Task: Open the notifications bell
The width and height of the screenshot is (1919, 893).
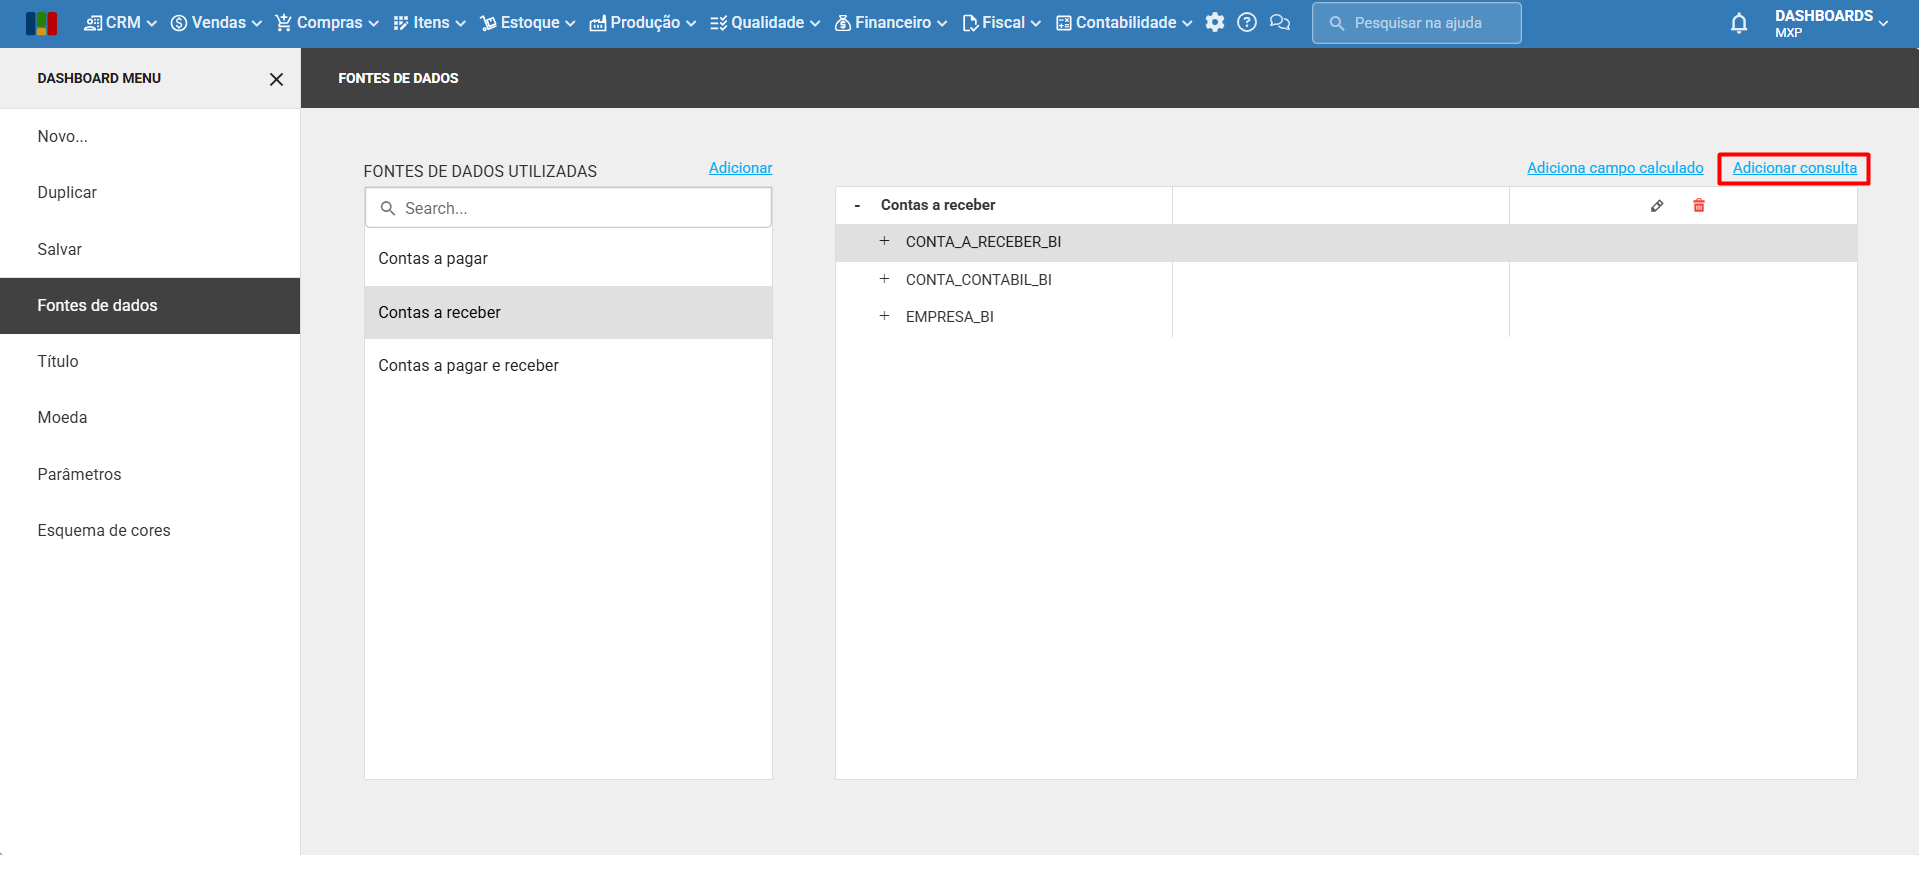Action: click(x=1739, y=23)
